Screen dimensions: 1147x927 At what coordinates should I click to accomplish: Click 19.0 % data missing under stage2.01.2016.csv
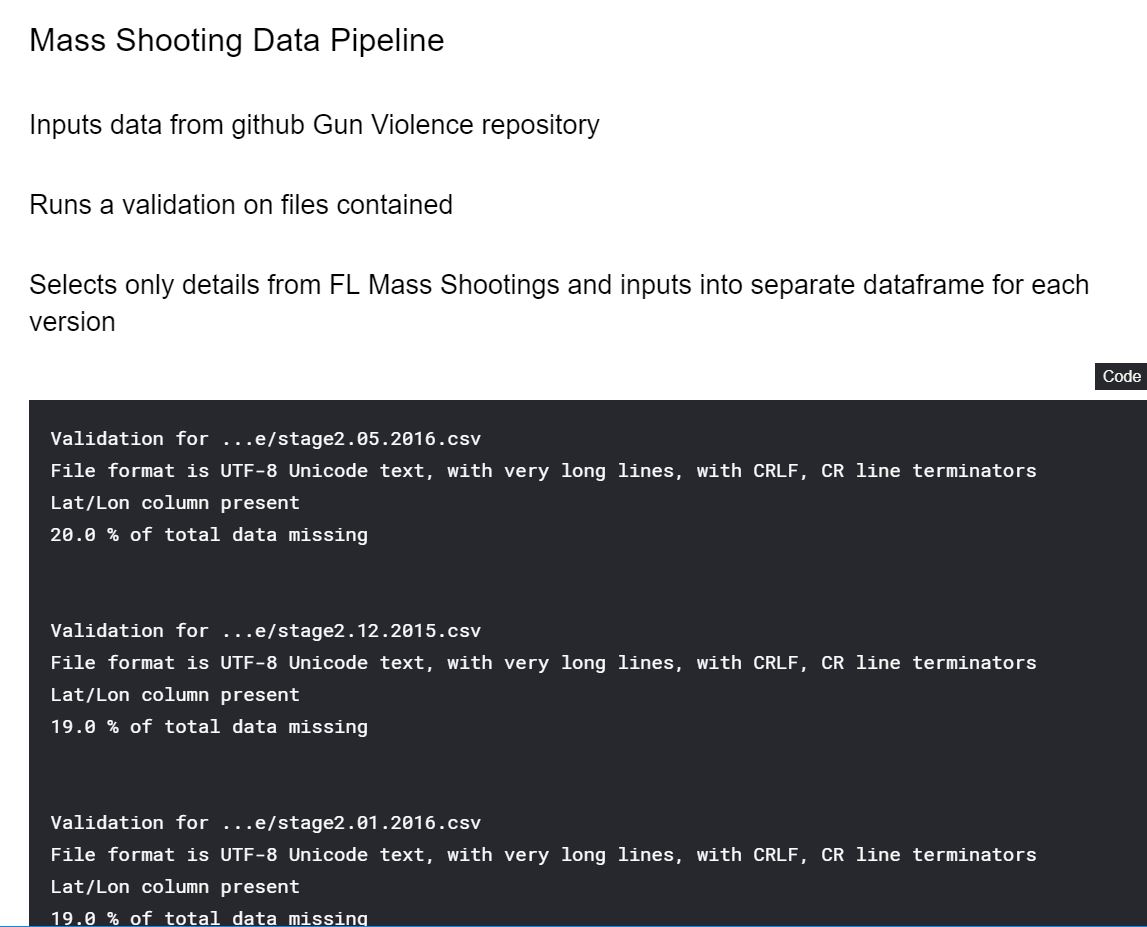[x=209, y=917]
